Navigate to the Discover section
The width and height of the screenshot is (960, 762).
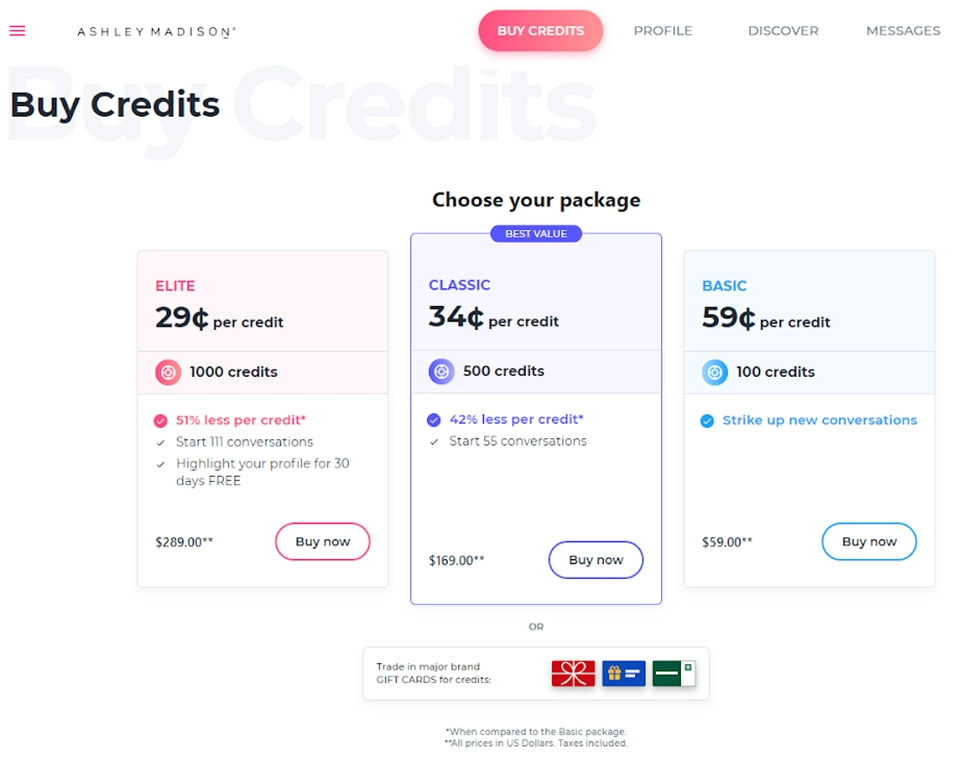pos(783,31)
